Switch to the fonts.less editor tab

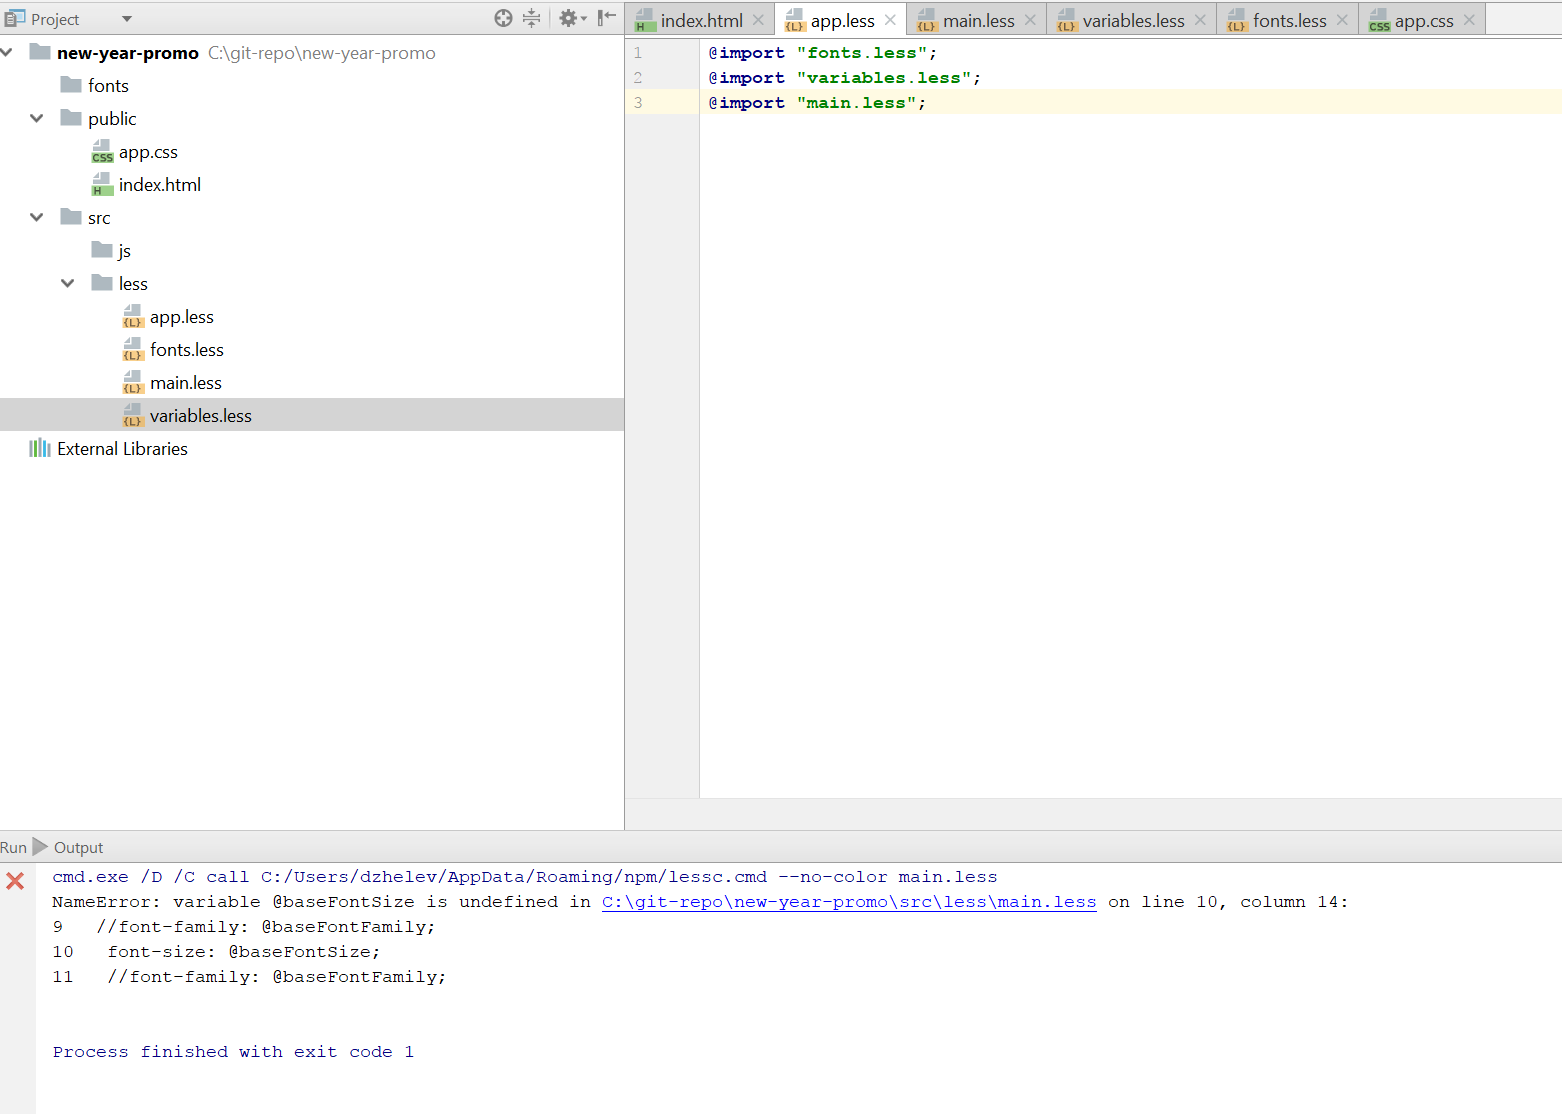[1289, 20]
